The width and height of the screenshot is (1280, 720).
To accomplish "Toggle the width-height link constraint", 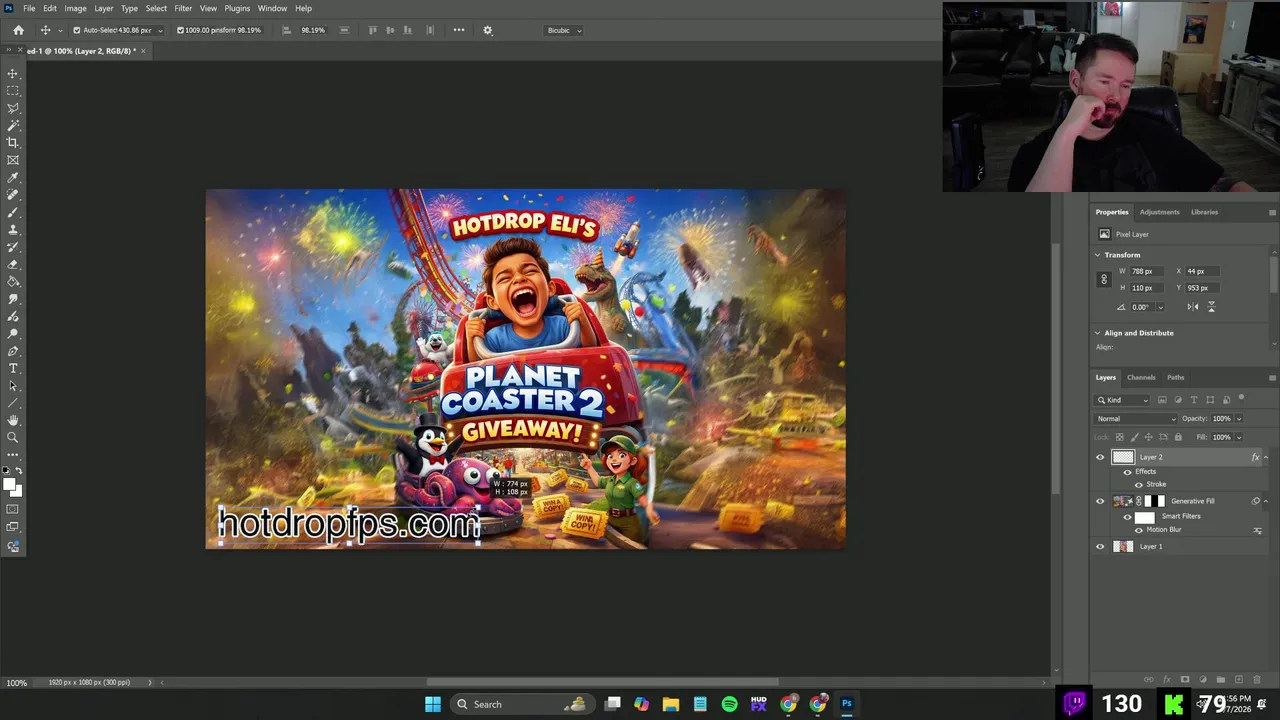I will coord(1104,280).
